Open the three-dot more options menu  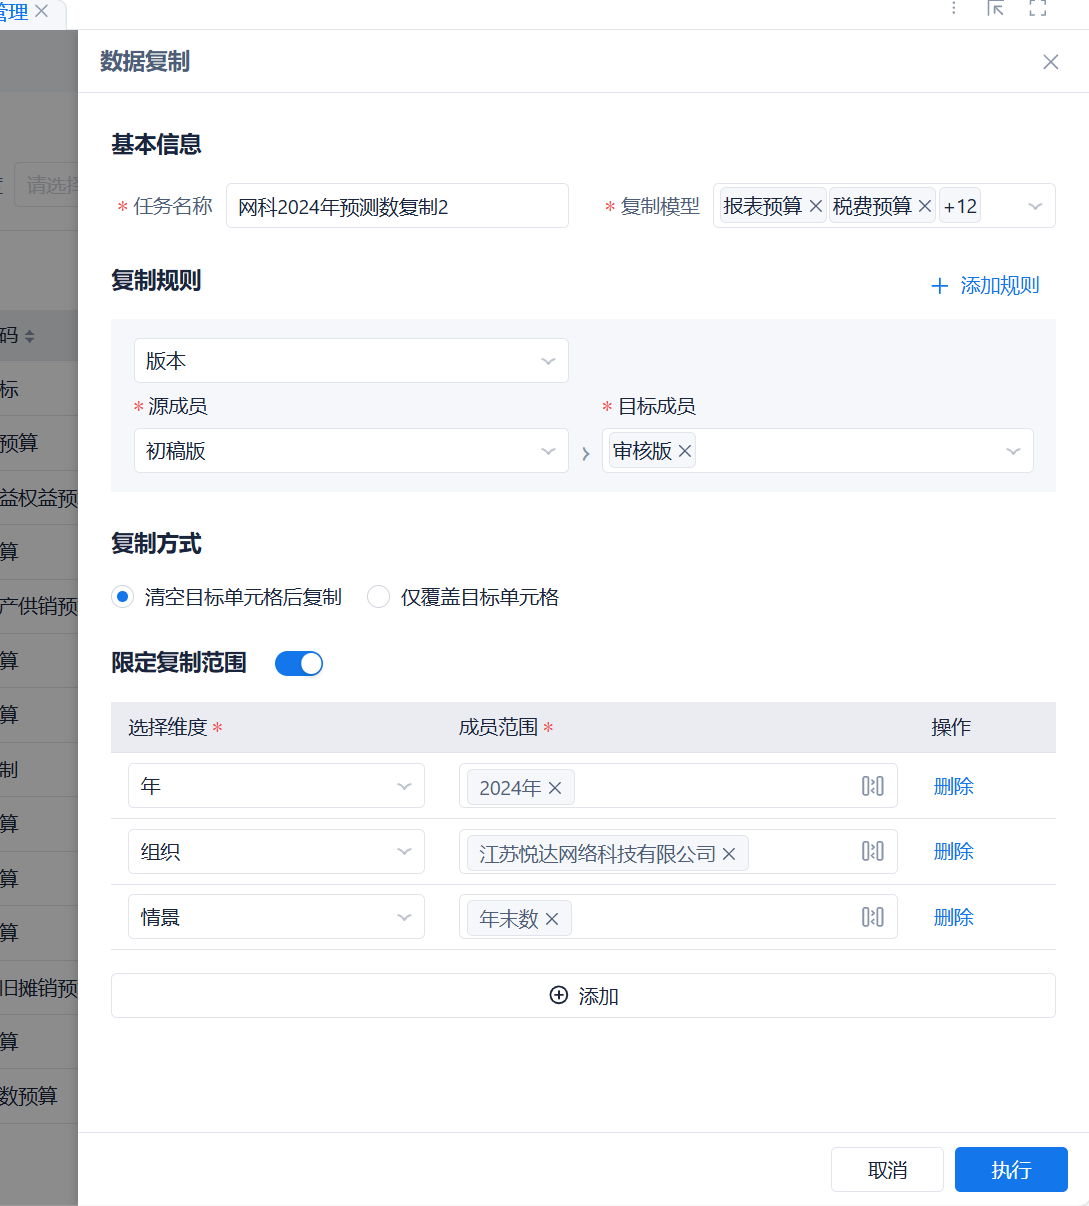click(953, 8)
